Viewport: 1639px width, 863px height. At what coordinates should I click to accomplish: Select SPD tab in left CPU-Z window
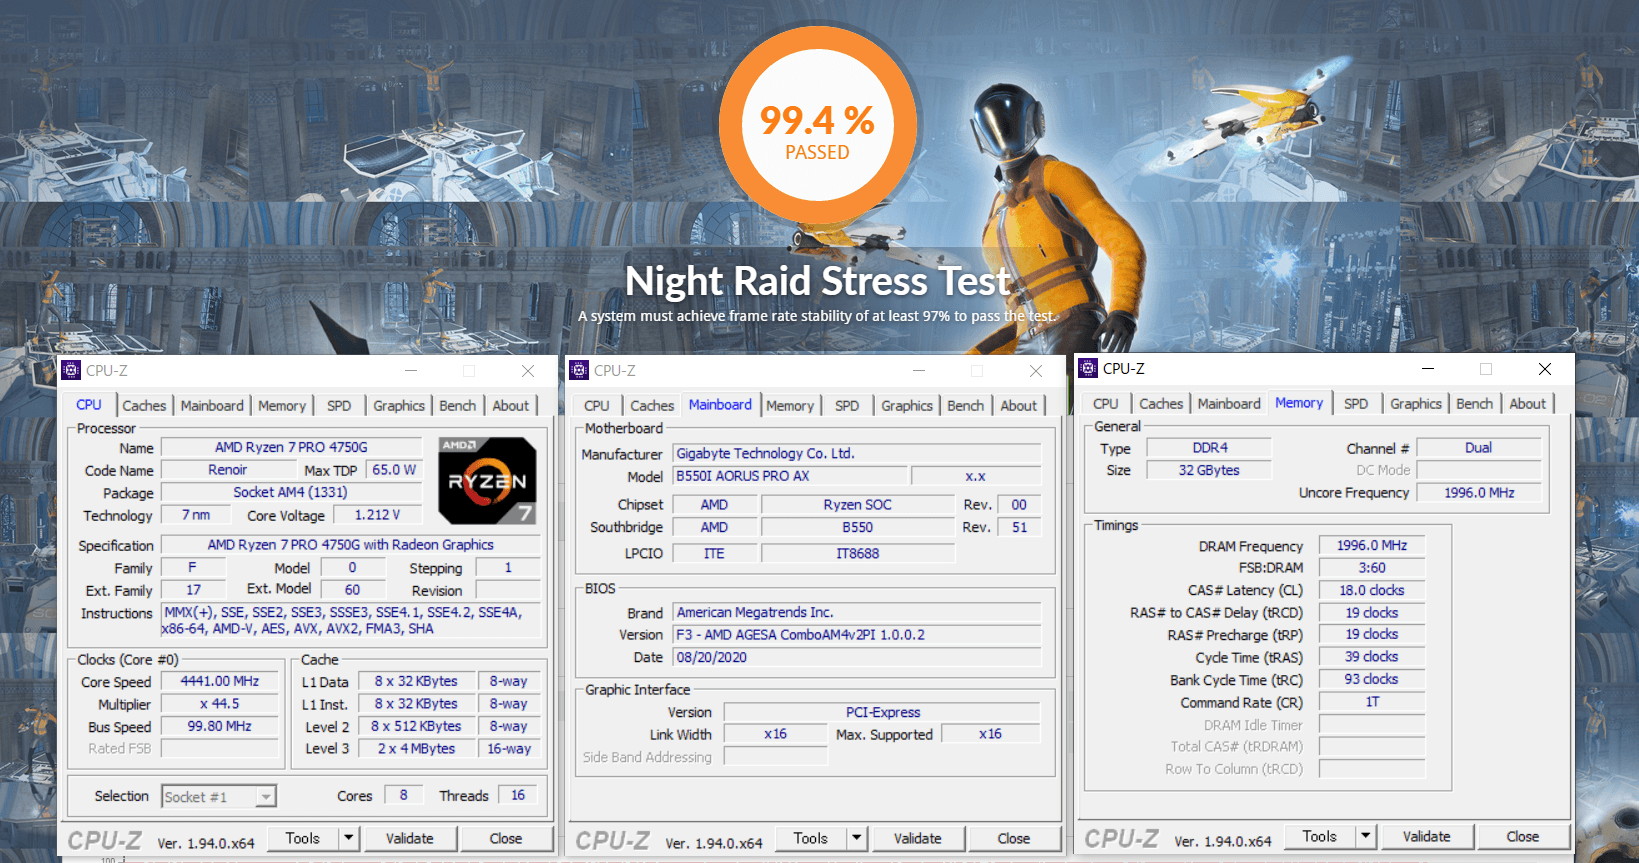(339, 405)
